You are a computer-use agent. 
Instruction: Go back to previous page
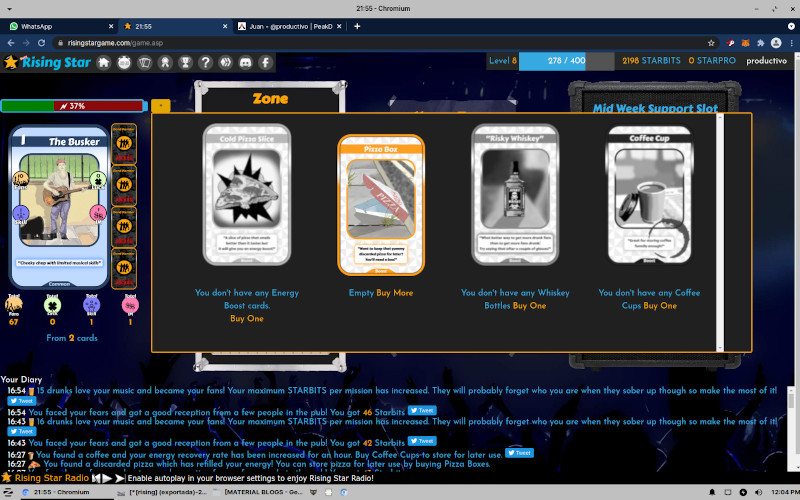click(11, 43)
